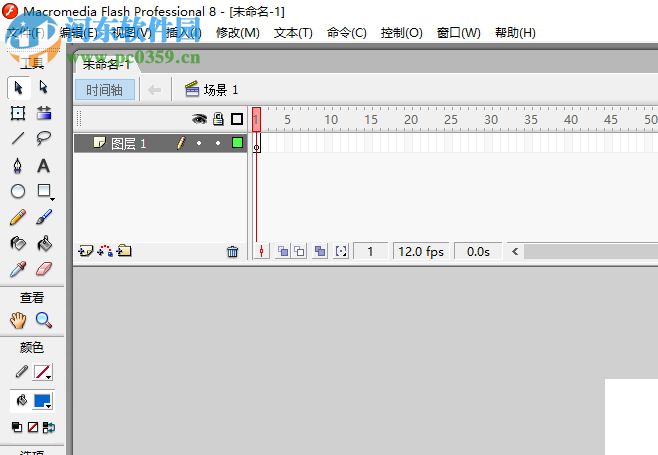Select the Paint Bucket tool
Viewport: 658px width, 455px height.
pos(44,243)
